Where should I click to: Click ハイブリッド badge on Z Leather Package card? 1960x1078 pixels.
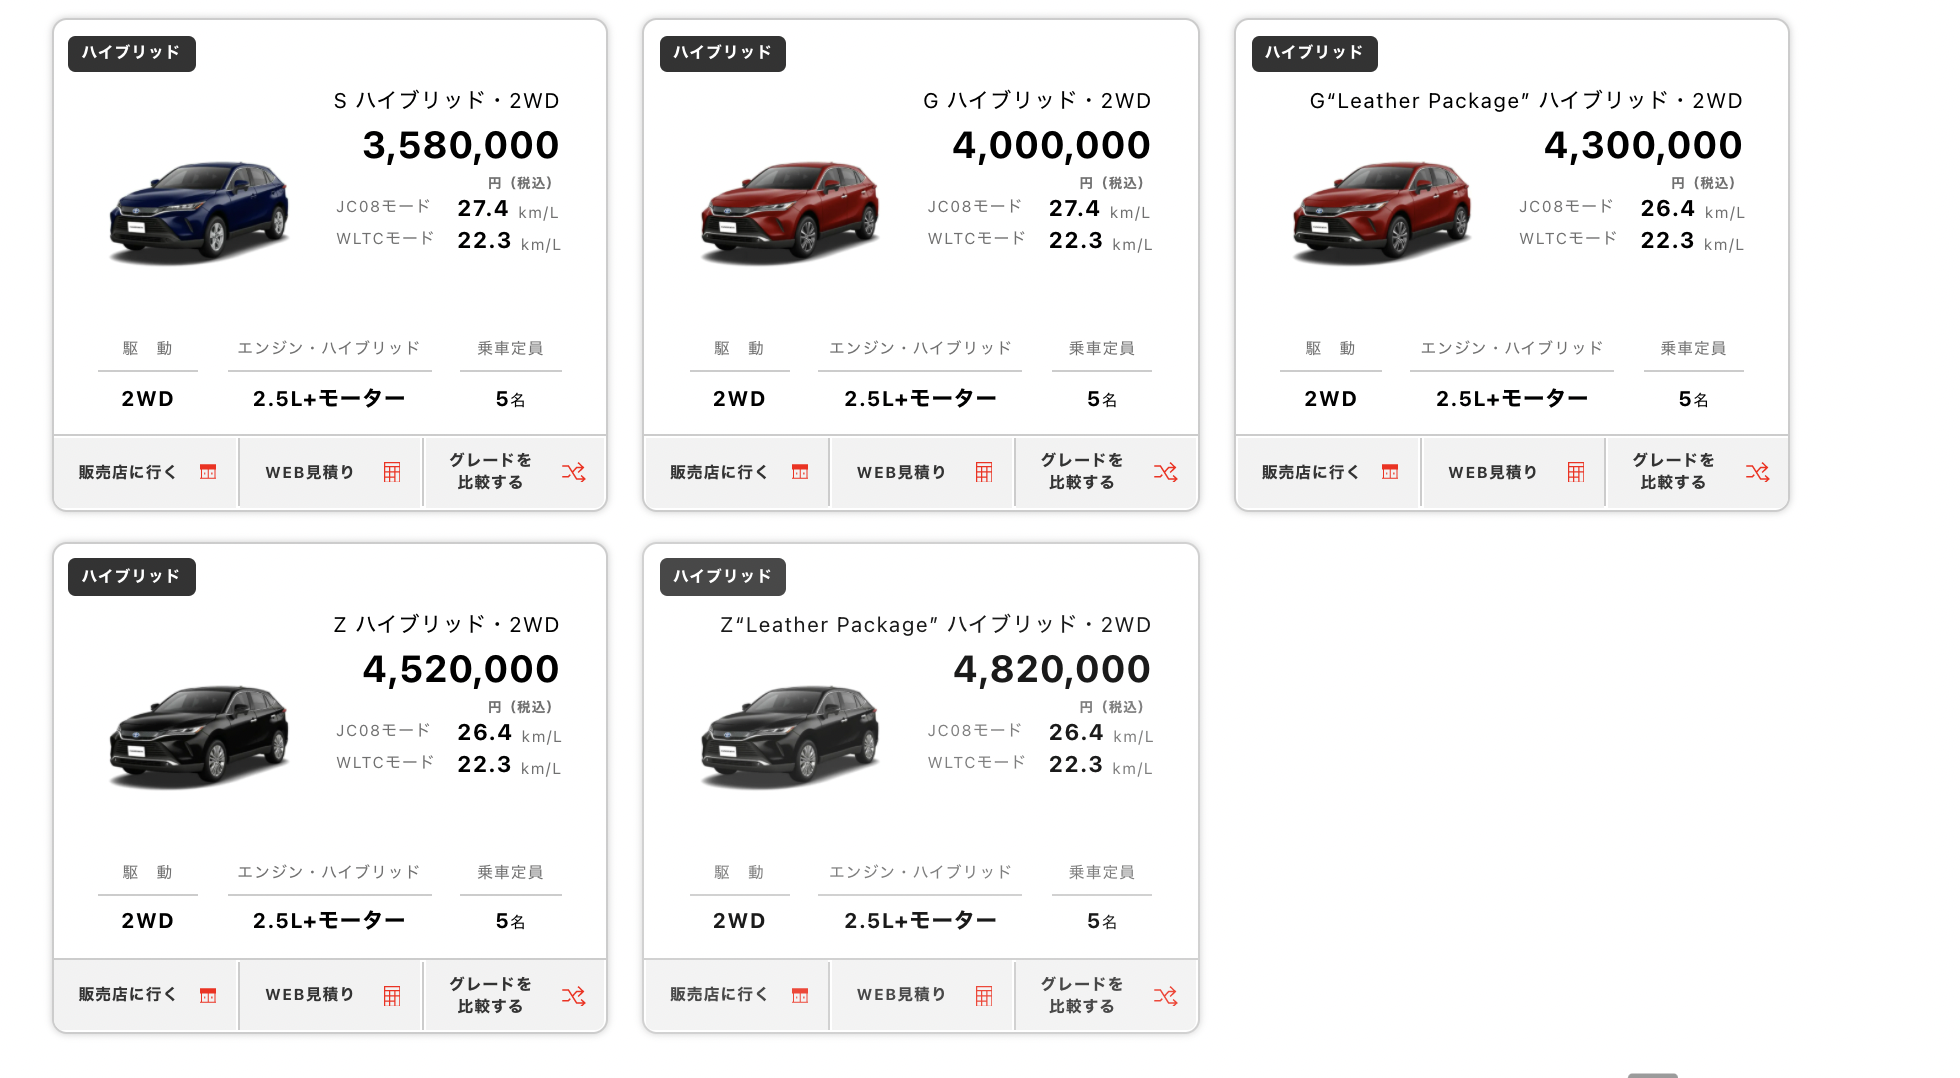click(x=722, y=577)
